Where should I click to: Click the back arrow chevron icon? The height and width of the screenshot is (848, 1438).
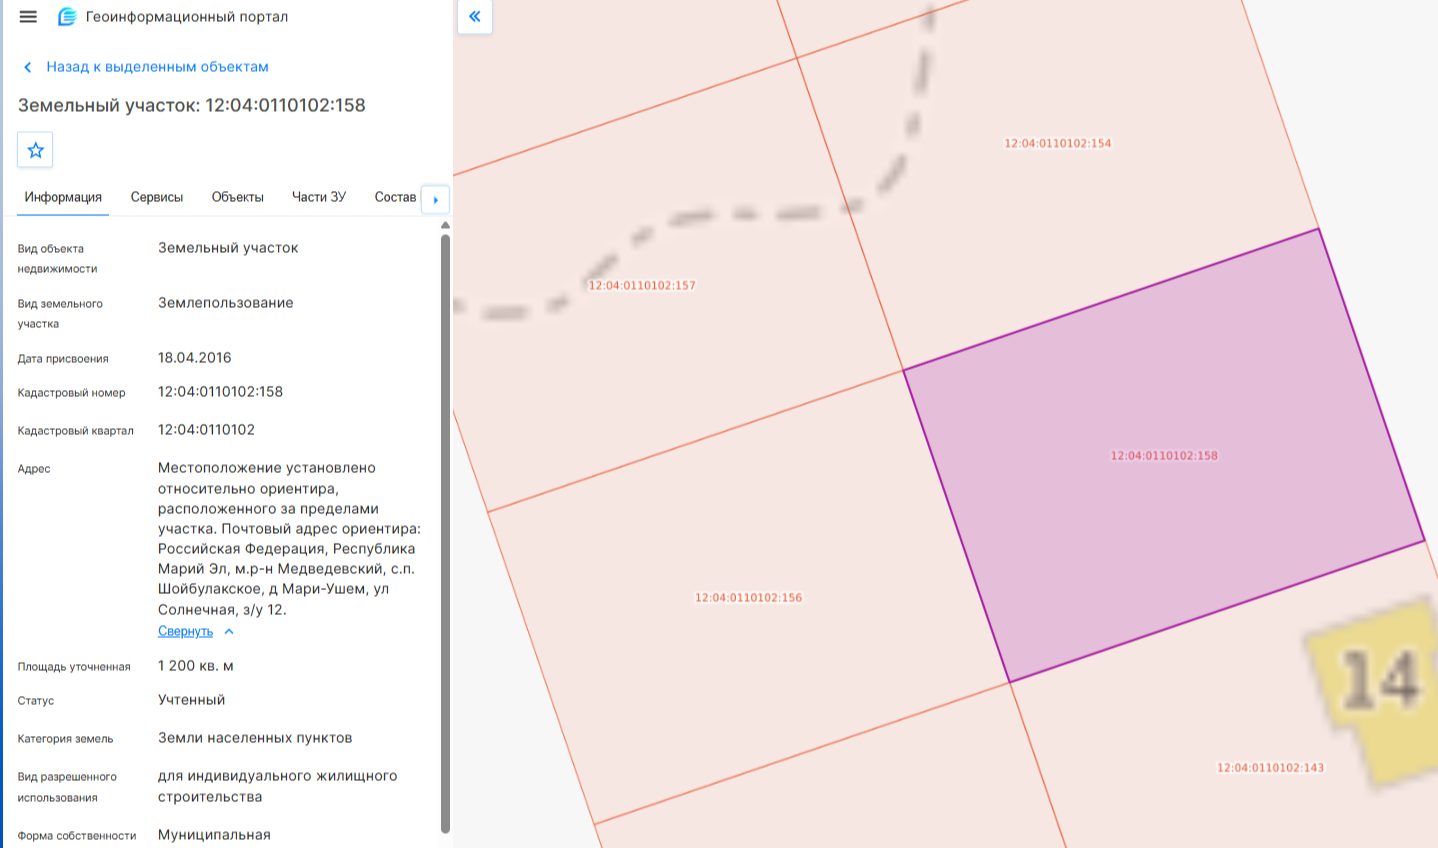click(x=28, y=67)
